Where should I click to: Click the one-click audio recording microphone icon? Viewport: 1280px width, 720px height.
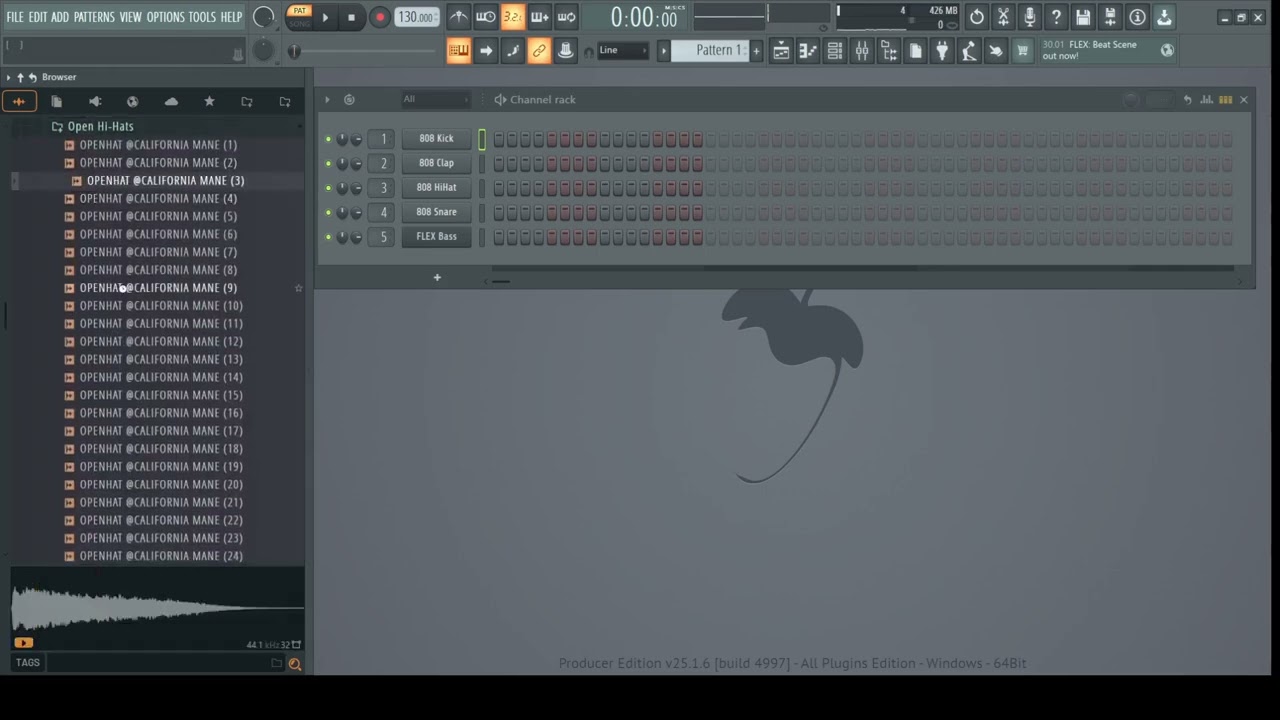tap(1030, 17)
